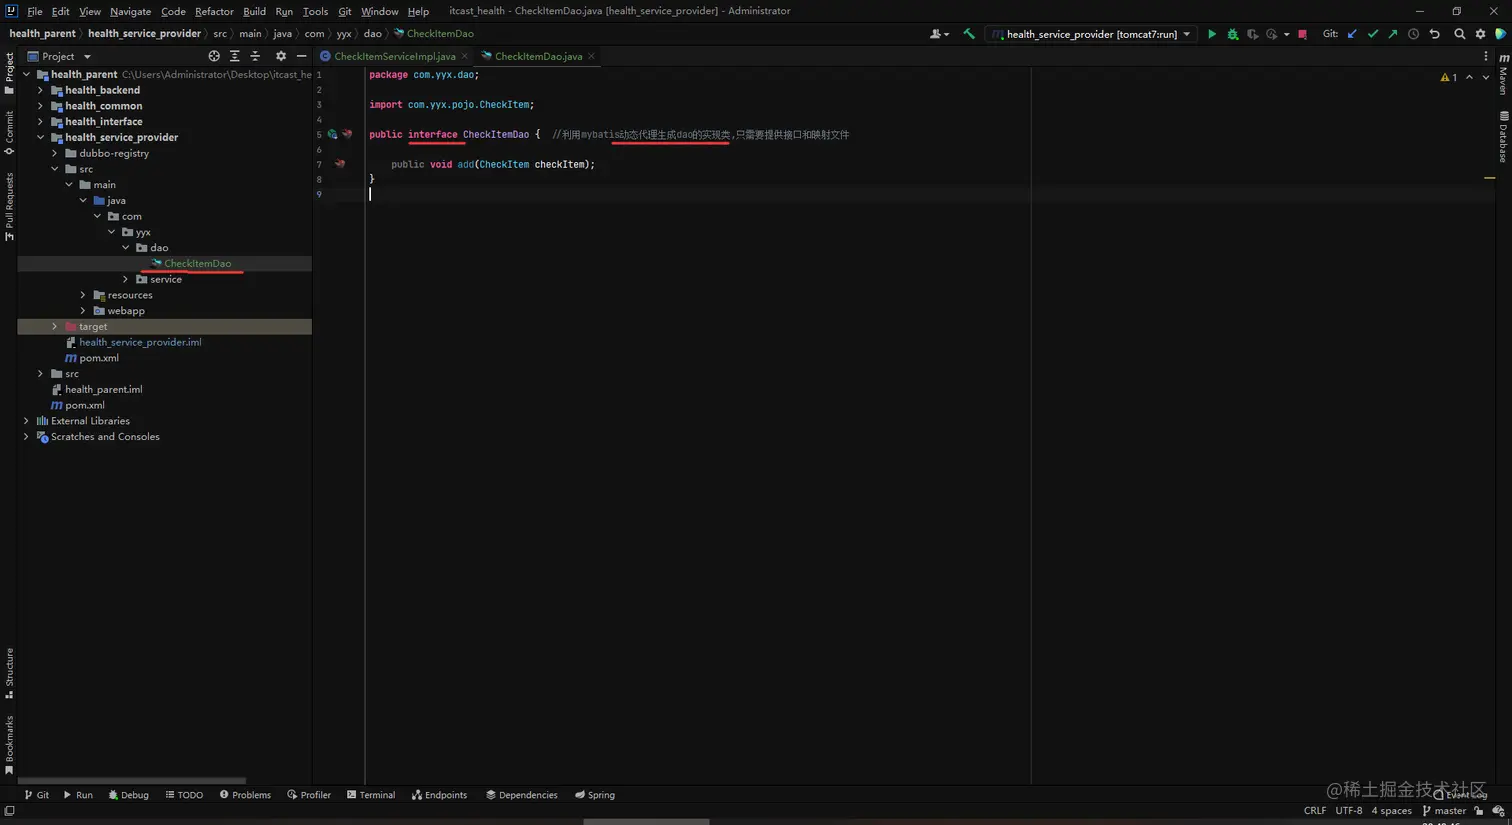The width and height of the screenshot is (1512, 825).
Task: Start debugging with the bug icon
Action: click(x=1233, y=34)
